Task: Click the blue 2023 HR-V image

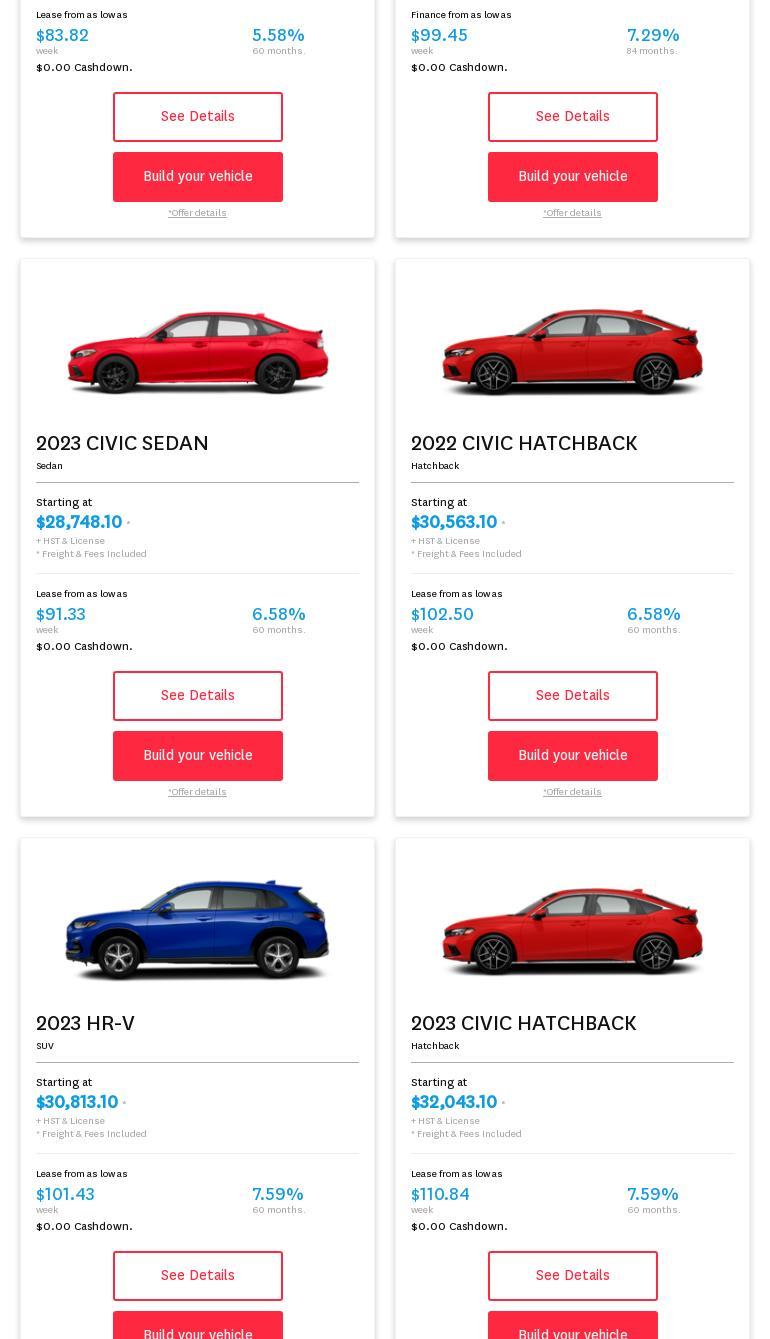Action: pos(197,931)
